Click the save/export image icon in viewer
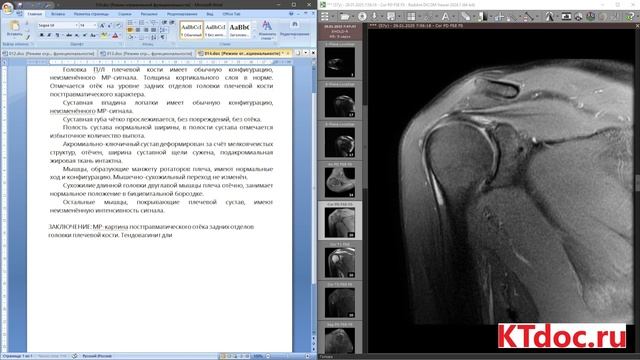Screen dimensions: 640x360 point(391,16)
